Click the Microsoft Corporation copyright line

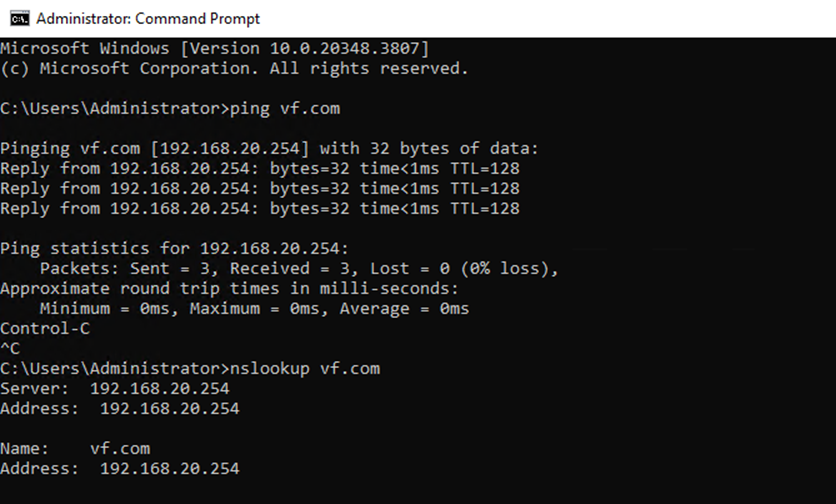pos(234,69)
